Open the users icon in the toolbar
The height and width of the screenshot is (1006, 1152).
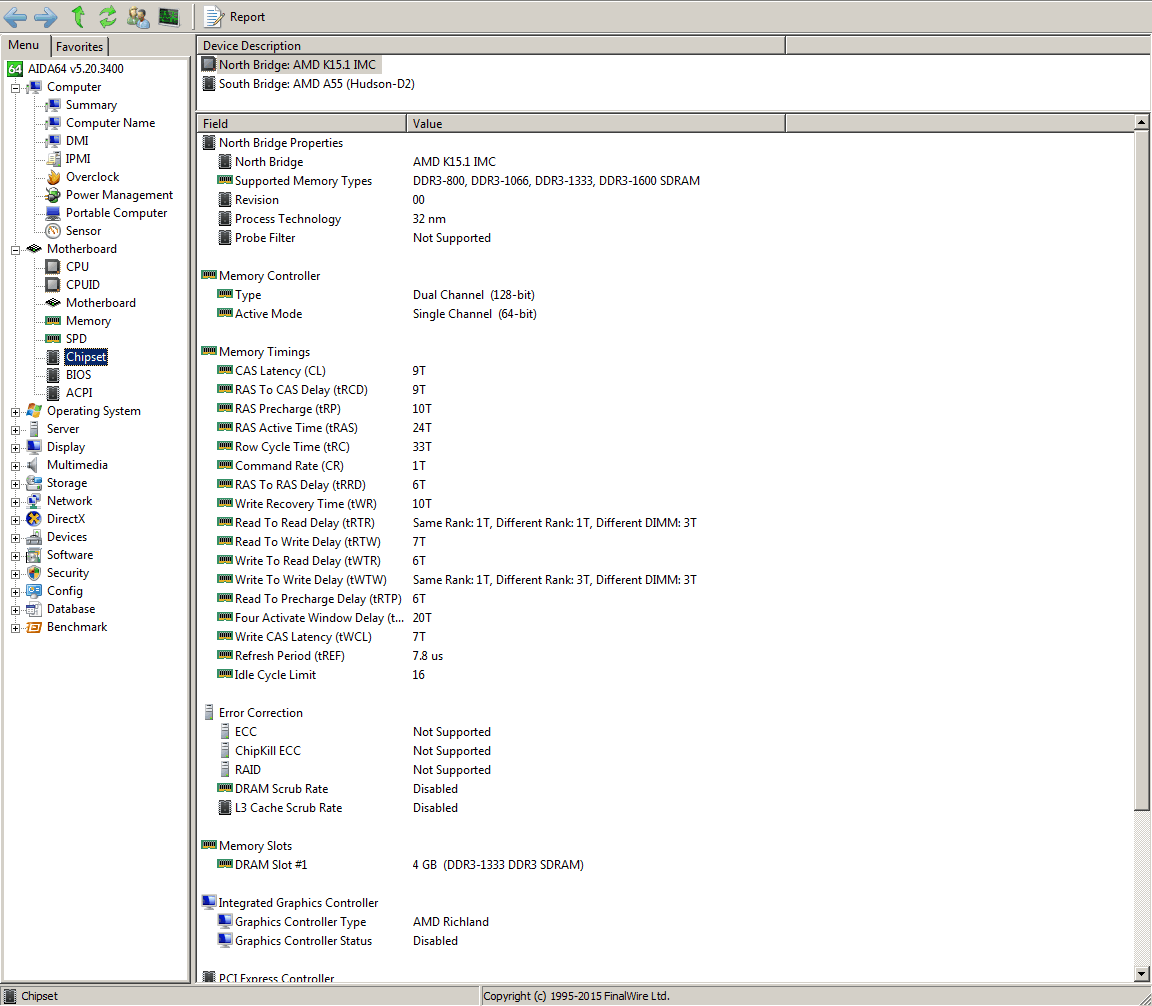coord(138,16)
